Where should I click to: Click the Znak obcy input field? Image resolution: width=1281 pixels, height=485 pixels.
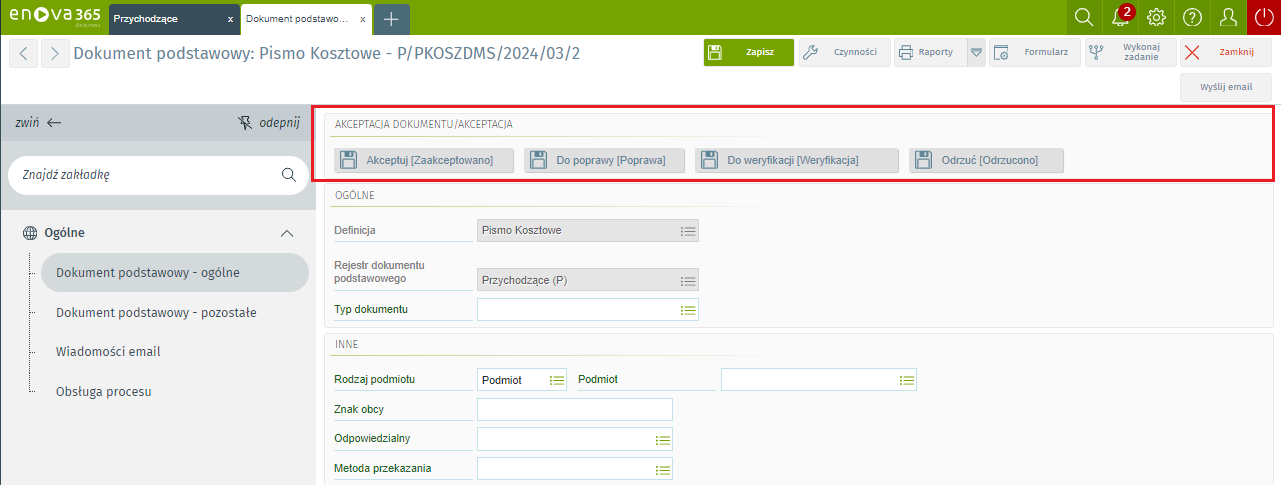575,409
